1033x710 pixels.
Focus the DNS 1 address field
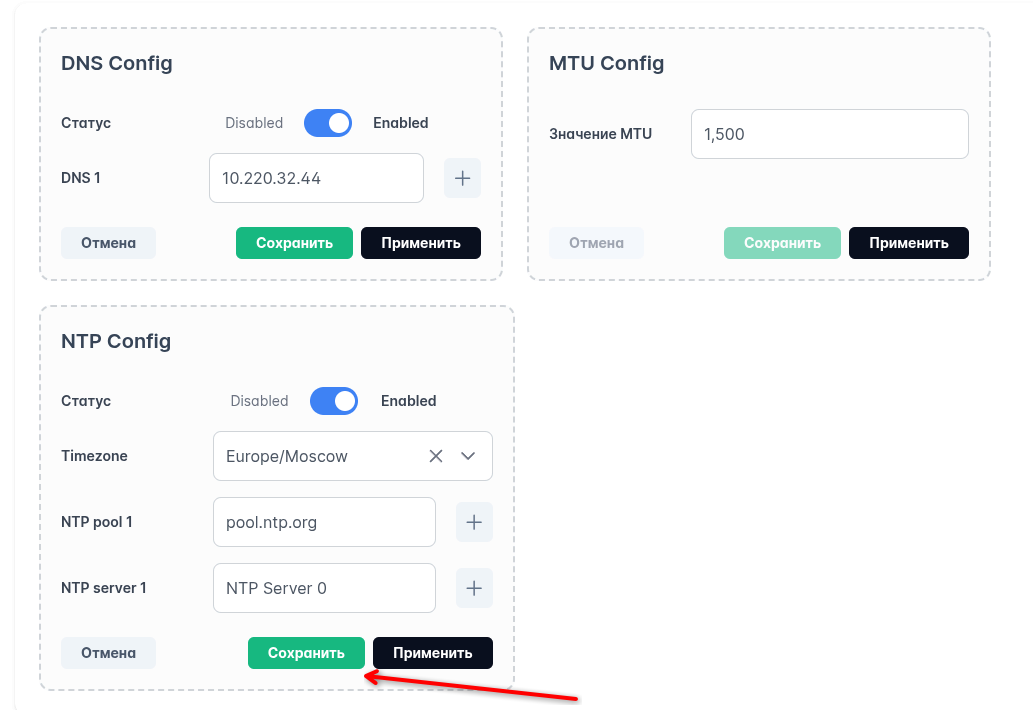[316, 178]
